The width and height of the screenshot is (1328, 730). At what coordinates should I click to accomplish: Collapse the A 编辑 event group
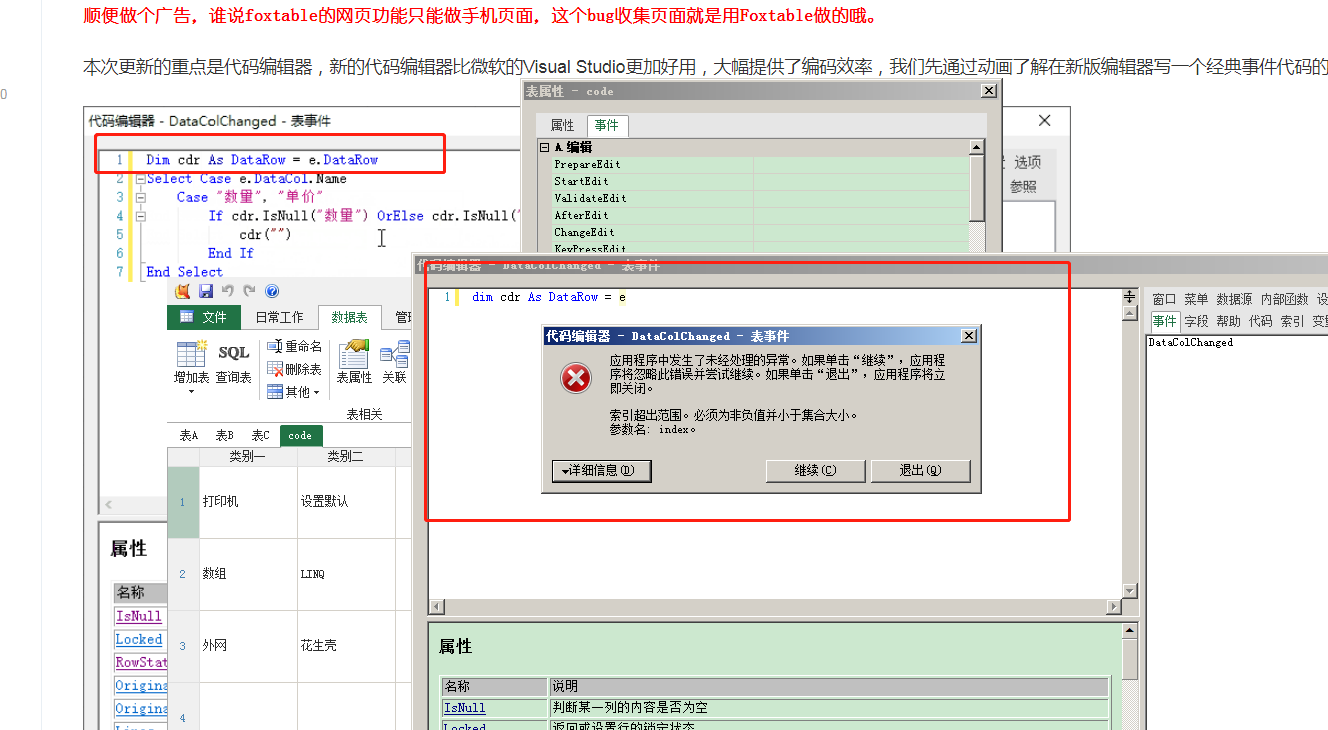point(545,147)
